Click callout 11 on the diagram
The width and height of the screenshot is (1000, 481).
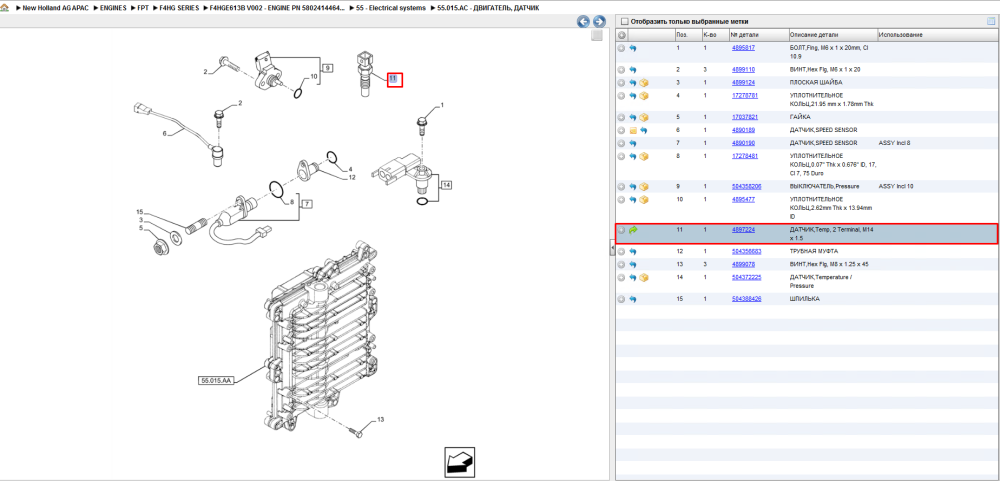[x=395, y=80]
